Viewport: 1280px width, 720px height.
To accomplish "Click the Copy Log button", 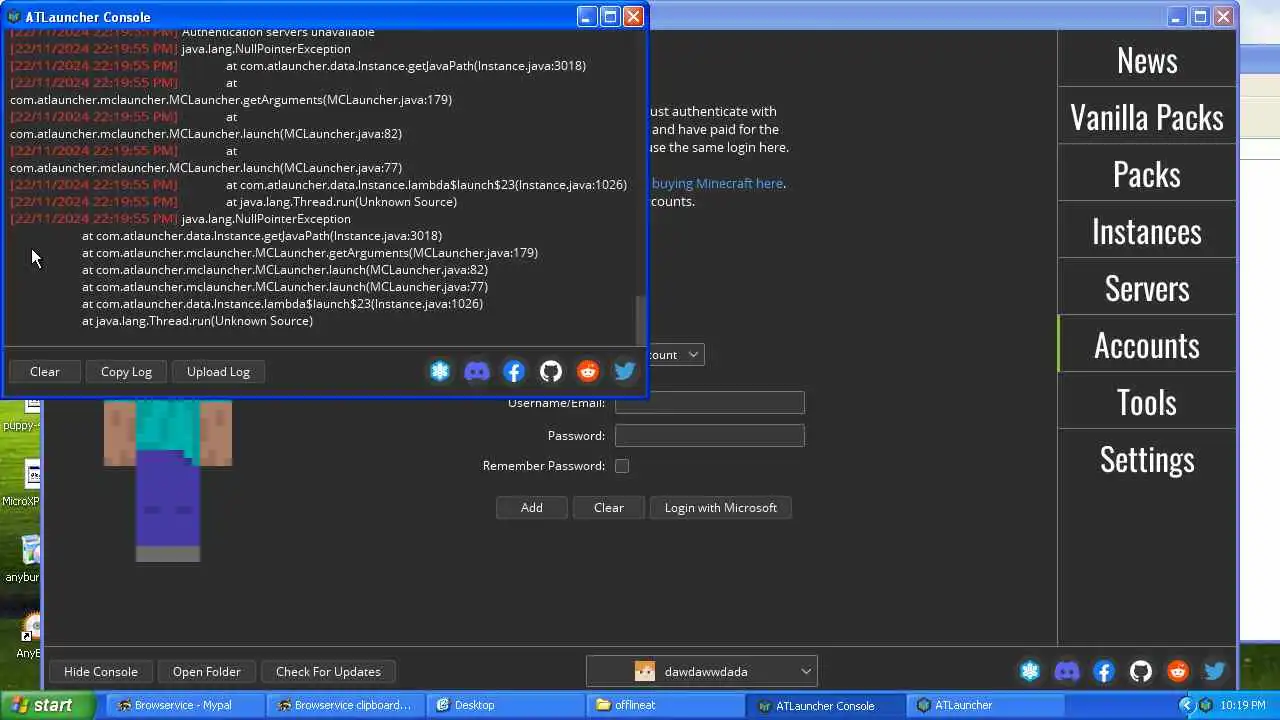I will 126,372.
